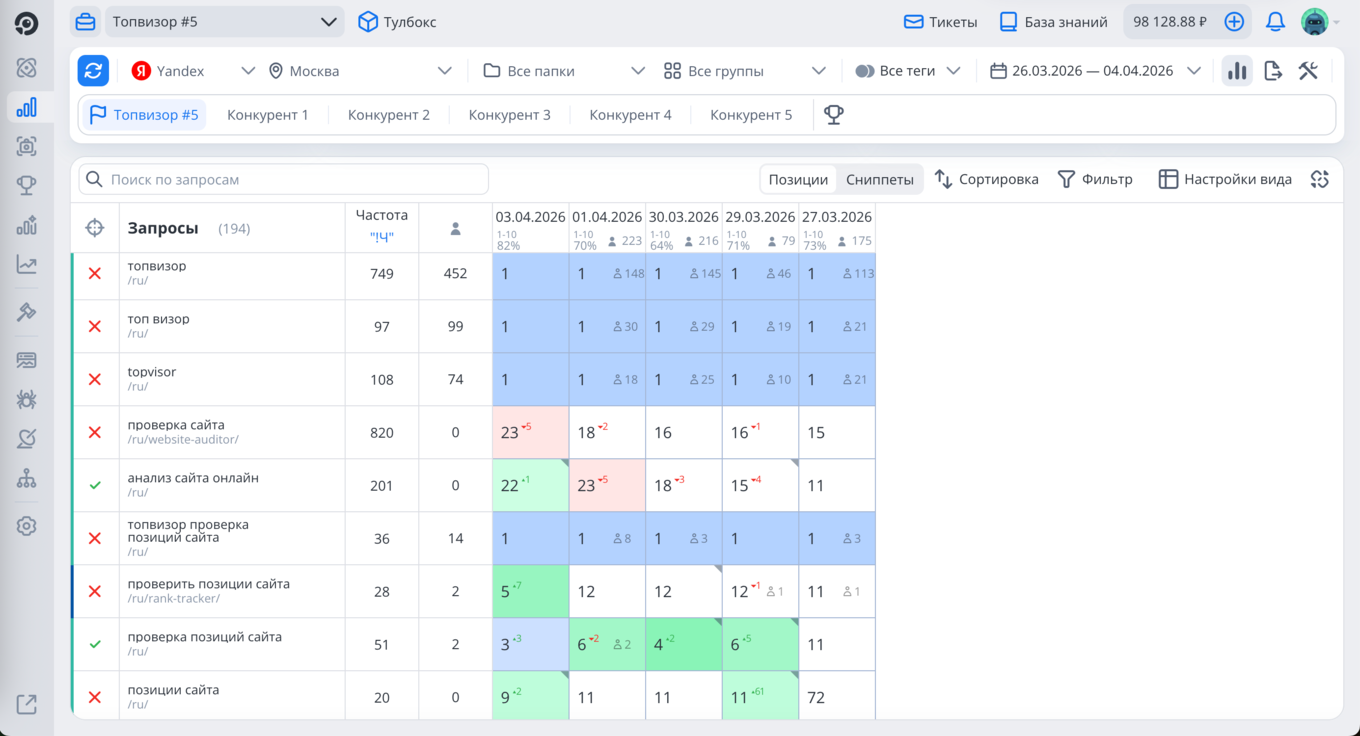Open the Москва region dropdown
1360x736 pixels.
point(360,71)
